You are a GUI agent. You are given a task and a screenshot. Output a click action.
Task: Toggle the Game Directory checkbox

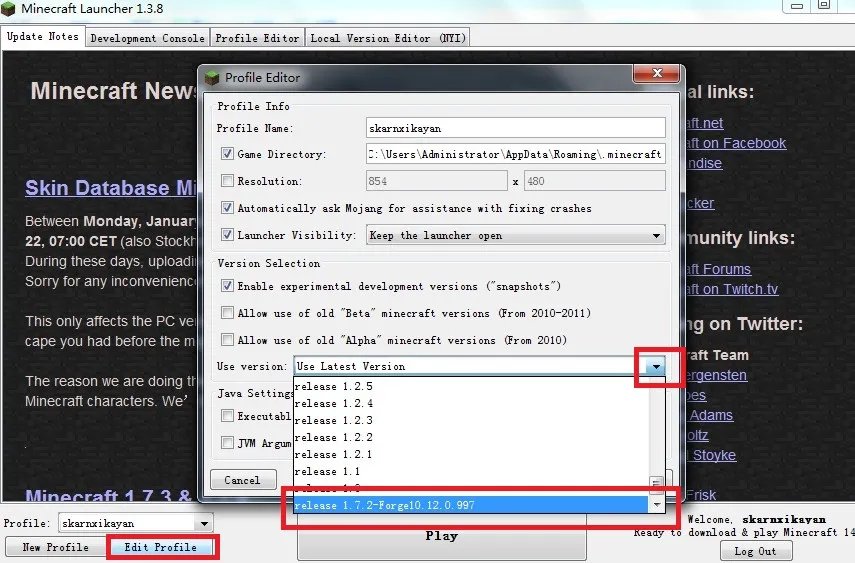pyautogui.click(x=227, y=154)
